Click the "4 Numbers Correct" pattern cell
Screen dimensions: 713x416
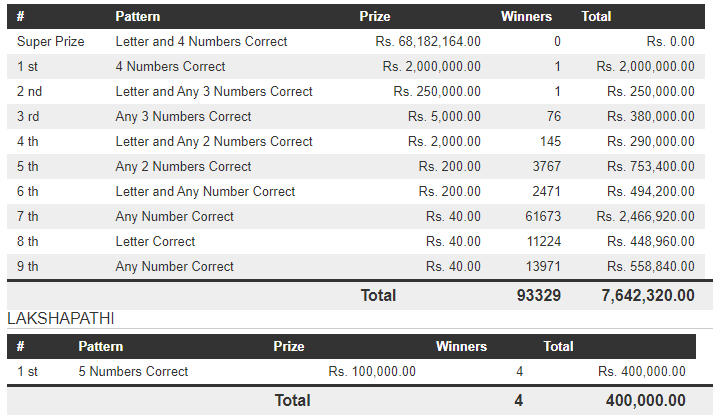point(170,67)
